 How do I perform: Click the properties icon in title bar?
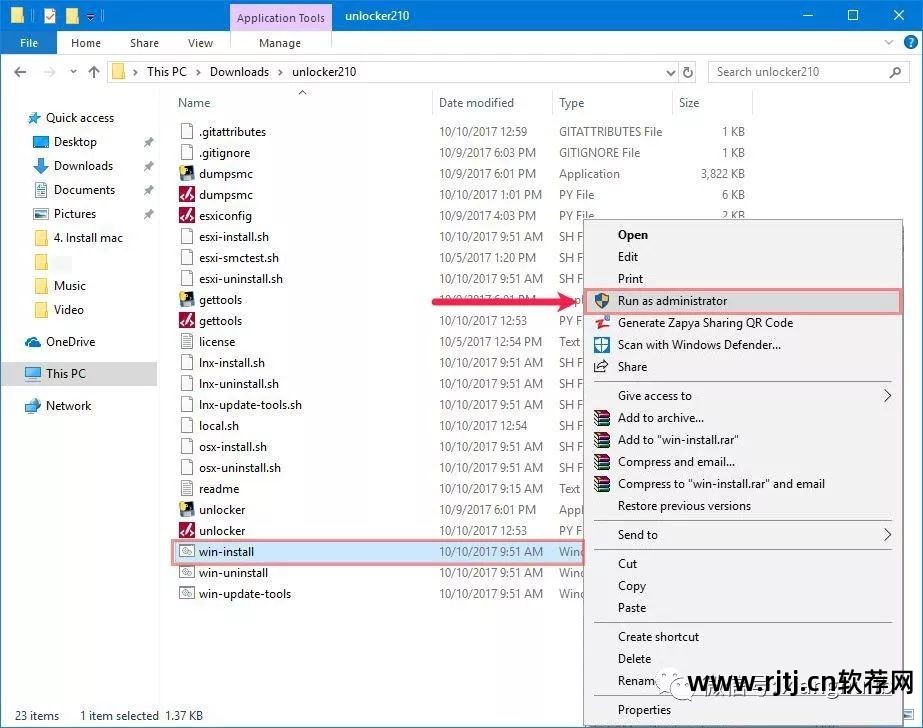[x=50, y=15]
